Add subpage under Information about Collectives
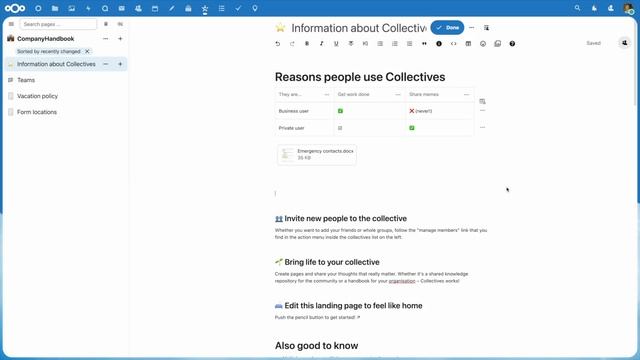 (x=120, y=64)
